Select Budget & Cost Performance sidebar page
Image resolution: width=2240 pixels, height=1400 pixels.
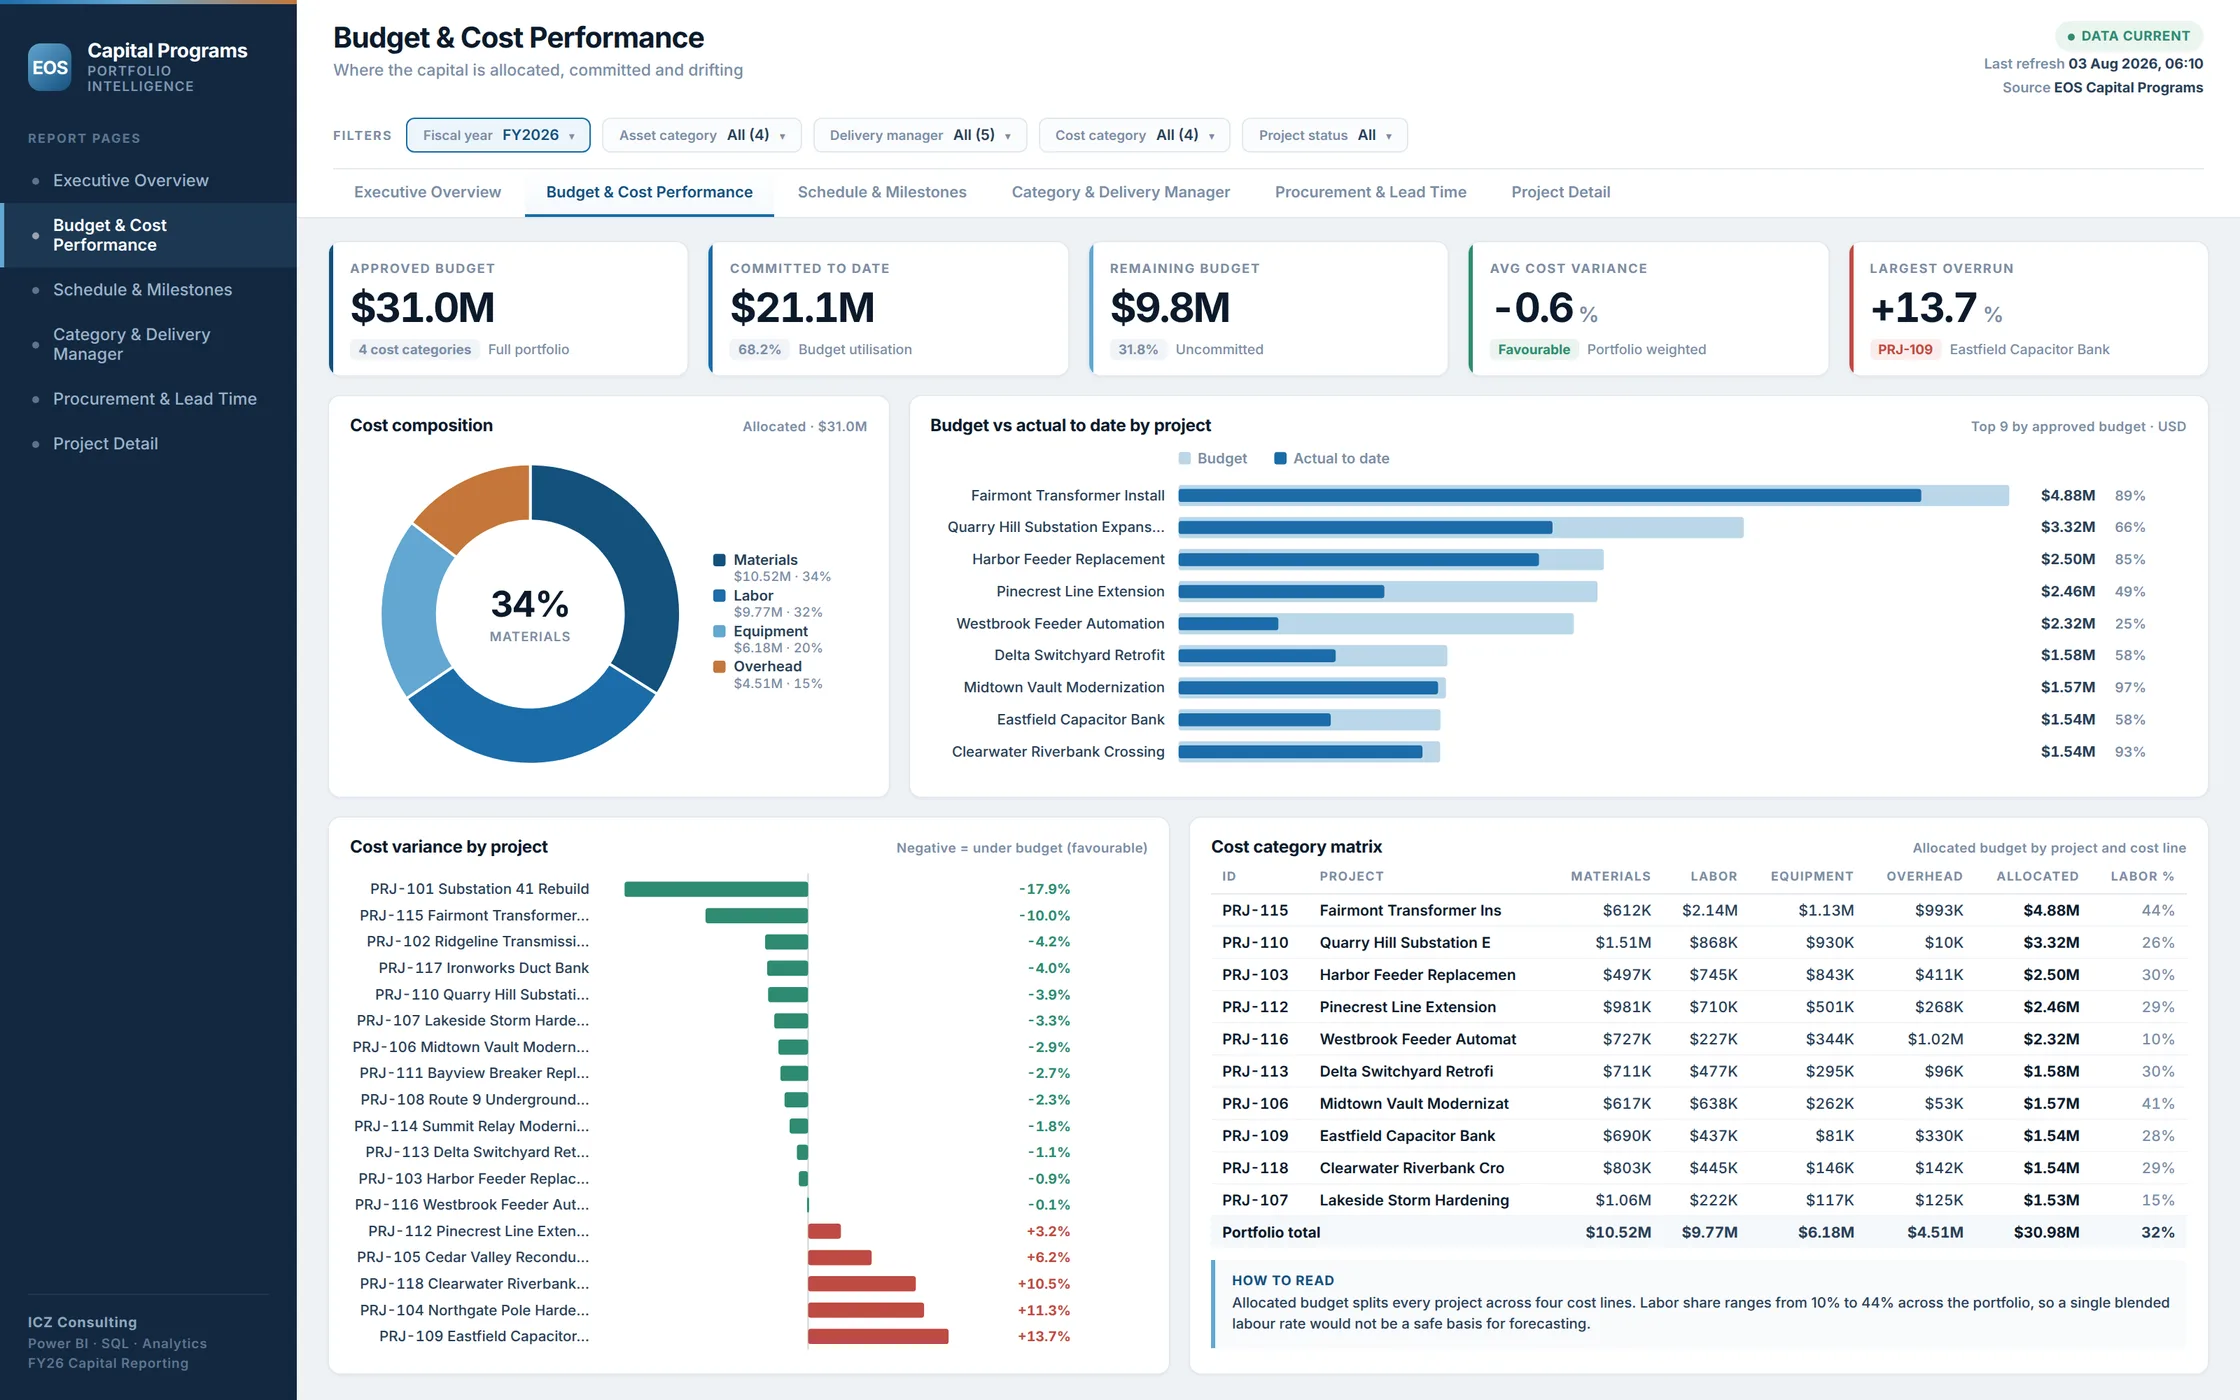coord(148,235)
